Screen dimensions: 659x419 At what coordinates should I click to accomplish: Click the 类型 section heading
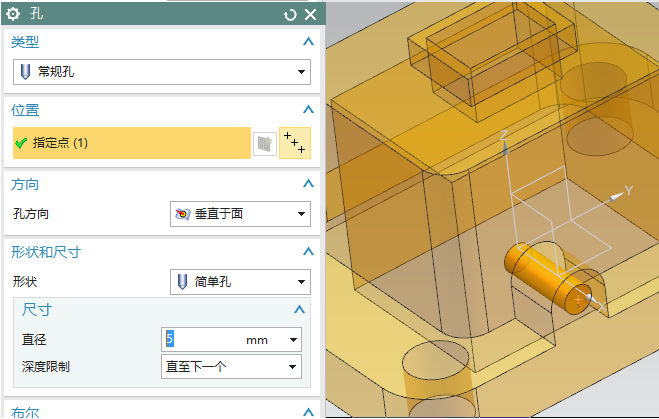(x=25, y=42)
